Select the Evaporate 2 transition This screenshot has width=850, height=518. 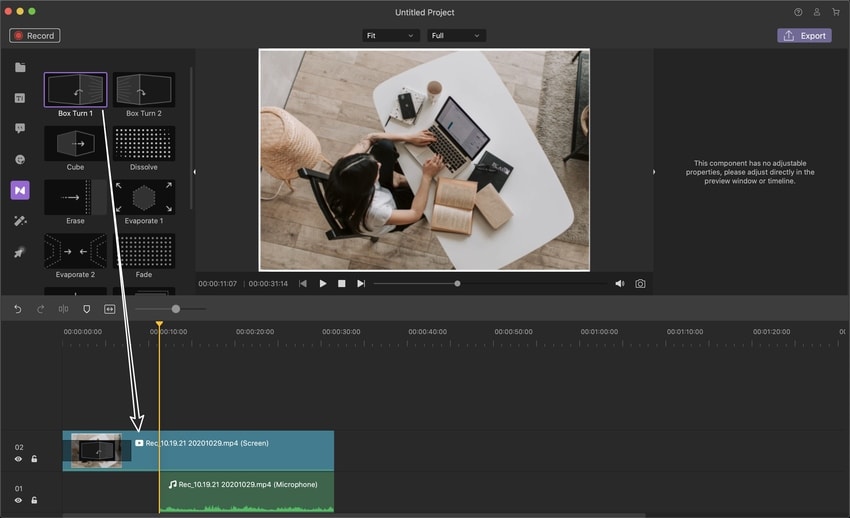[x=75, y=251]
